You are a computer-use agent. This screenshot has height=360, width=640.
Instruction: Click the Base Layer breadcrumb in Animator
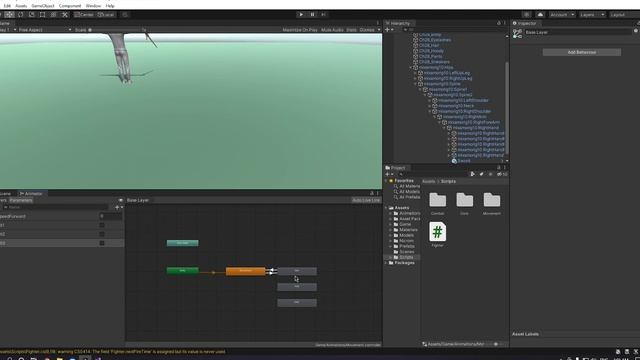pos(138,200)
